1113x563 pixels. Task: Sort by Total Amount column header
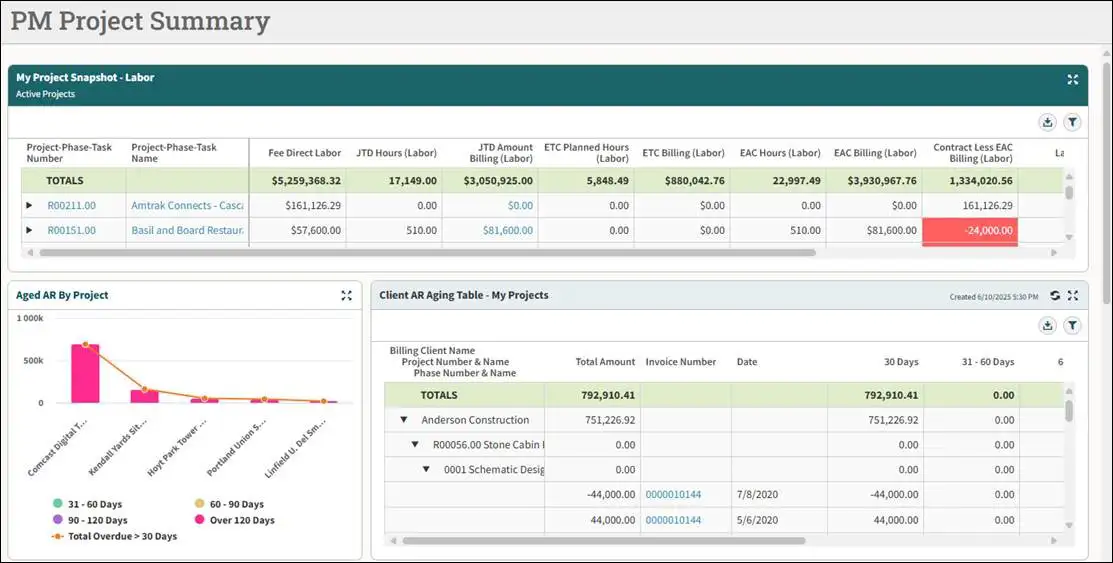point(605,361)
